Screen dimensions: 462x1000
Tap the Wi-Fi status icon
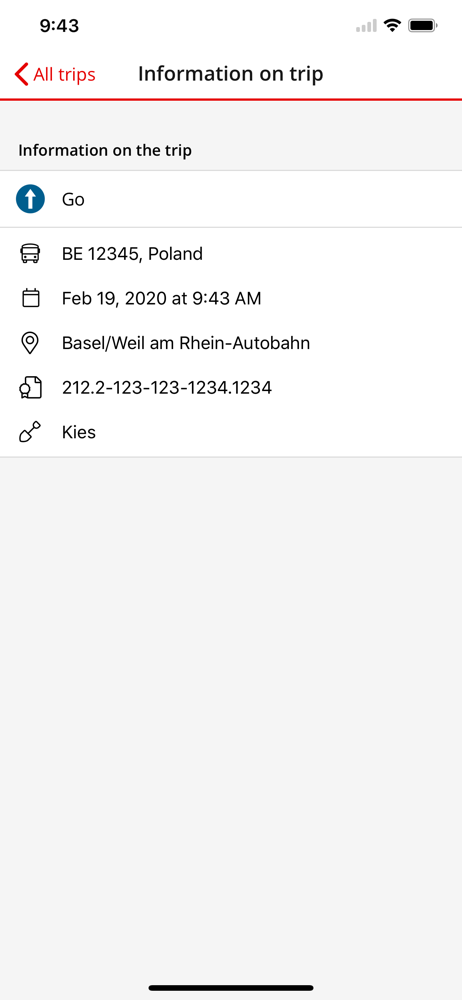392,26
